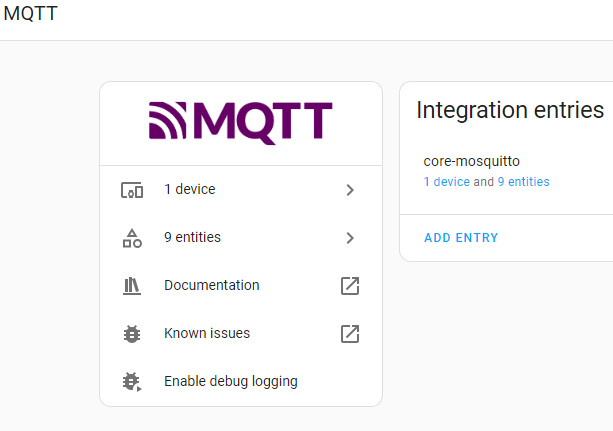Enable debug logging via its label

pyautogui.click(x=231, y=381)
